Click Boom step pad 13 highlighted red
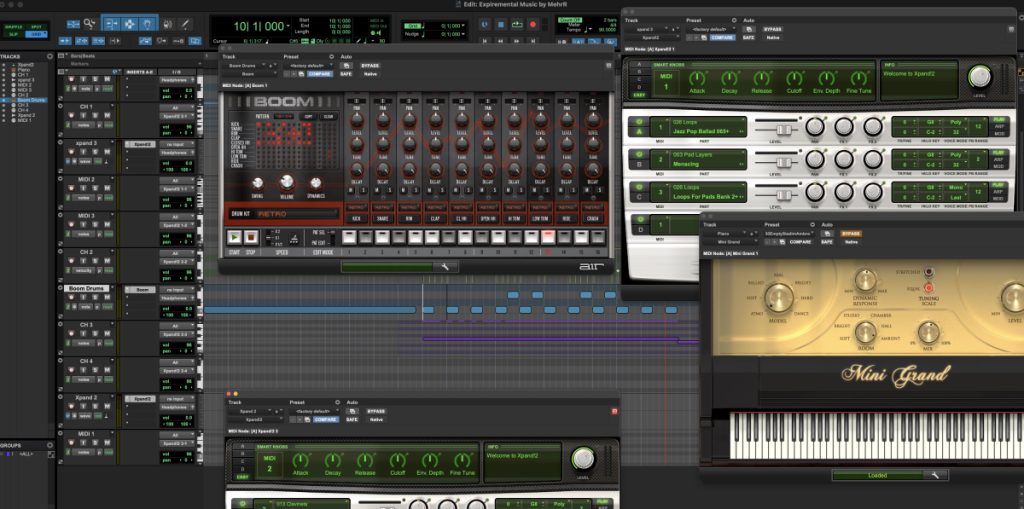 point(548,237)
